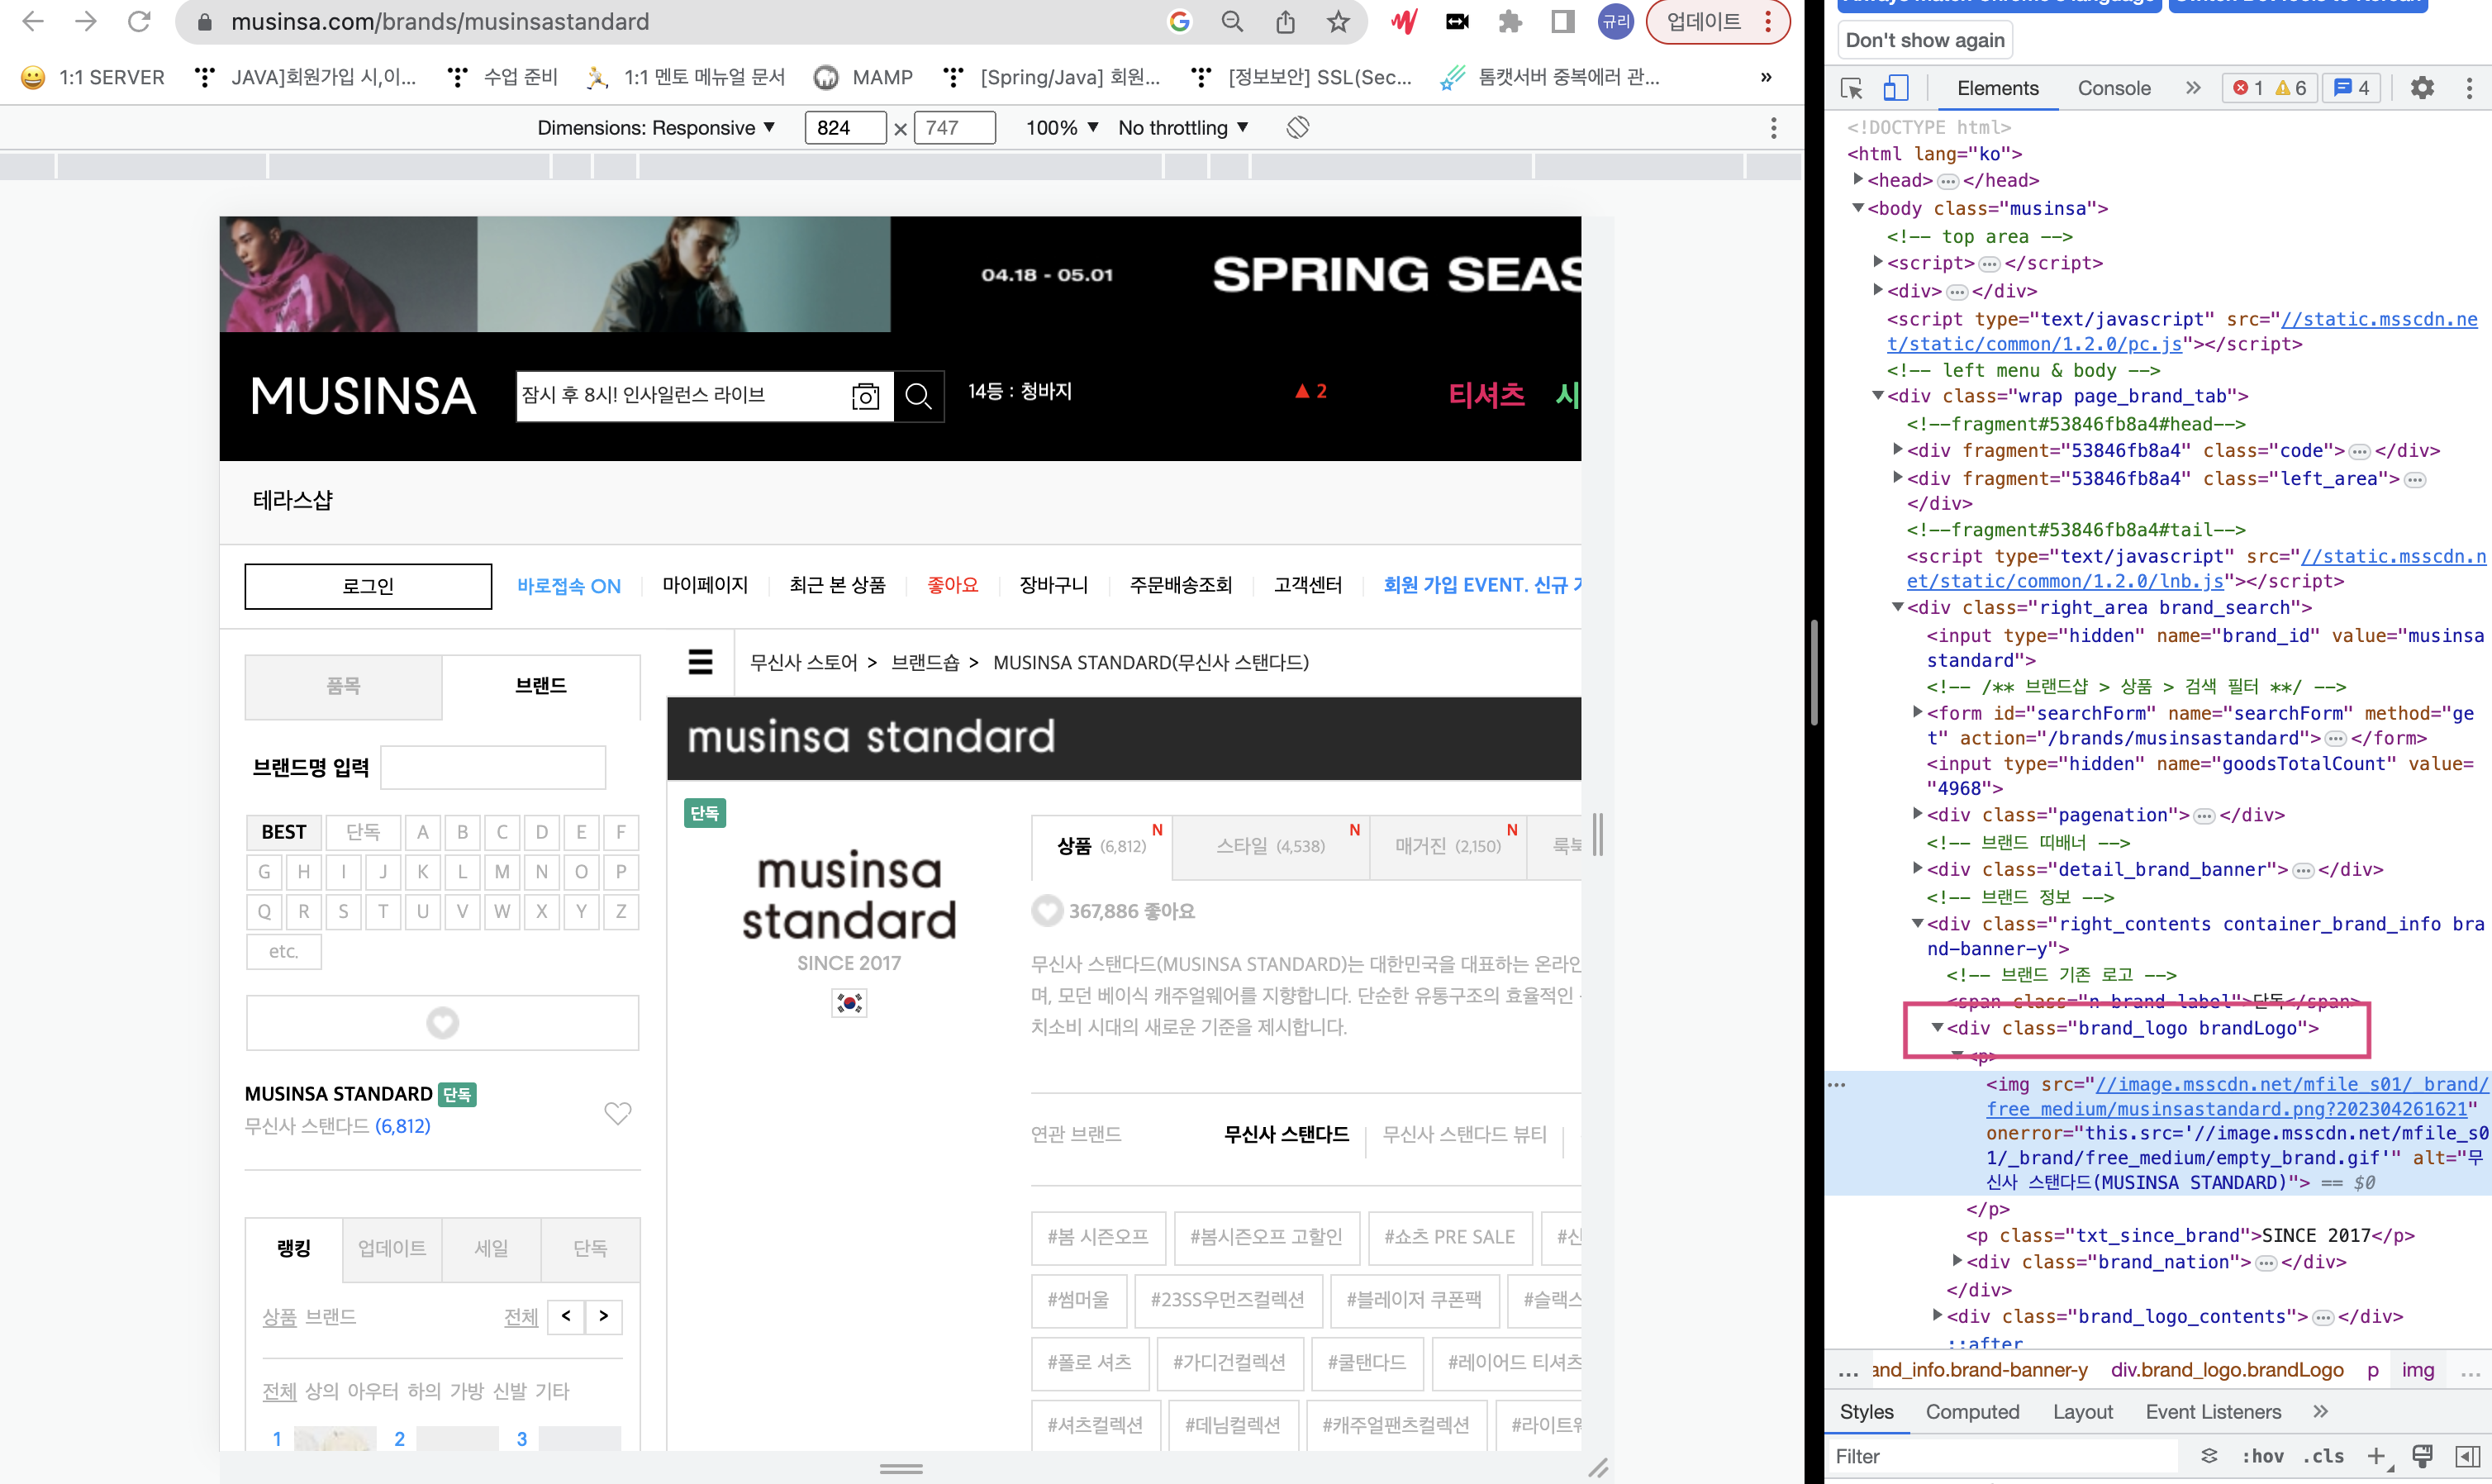Reload the page with the refresh icon
2492x1484 pixels.
139,21
